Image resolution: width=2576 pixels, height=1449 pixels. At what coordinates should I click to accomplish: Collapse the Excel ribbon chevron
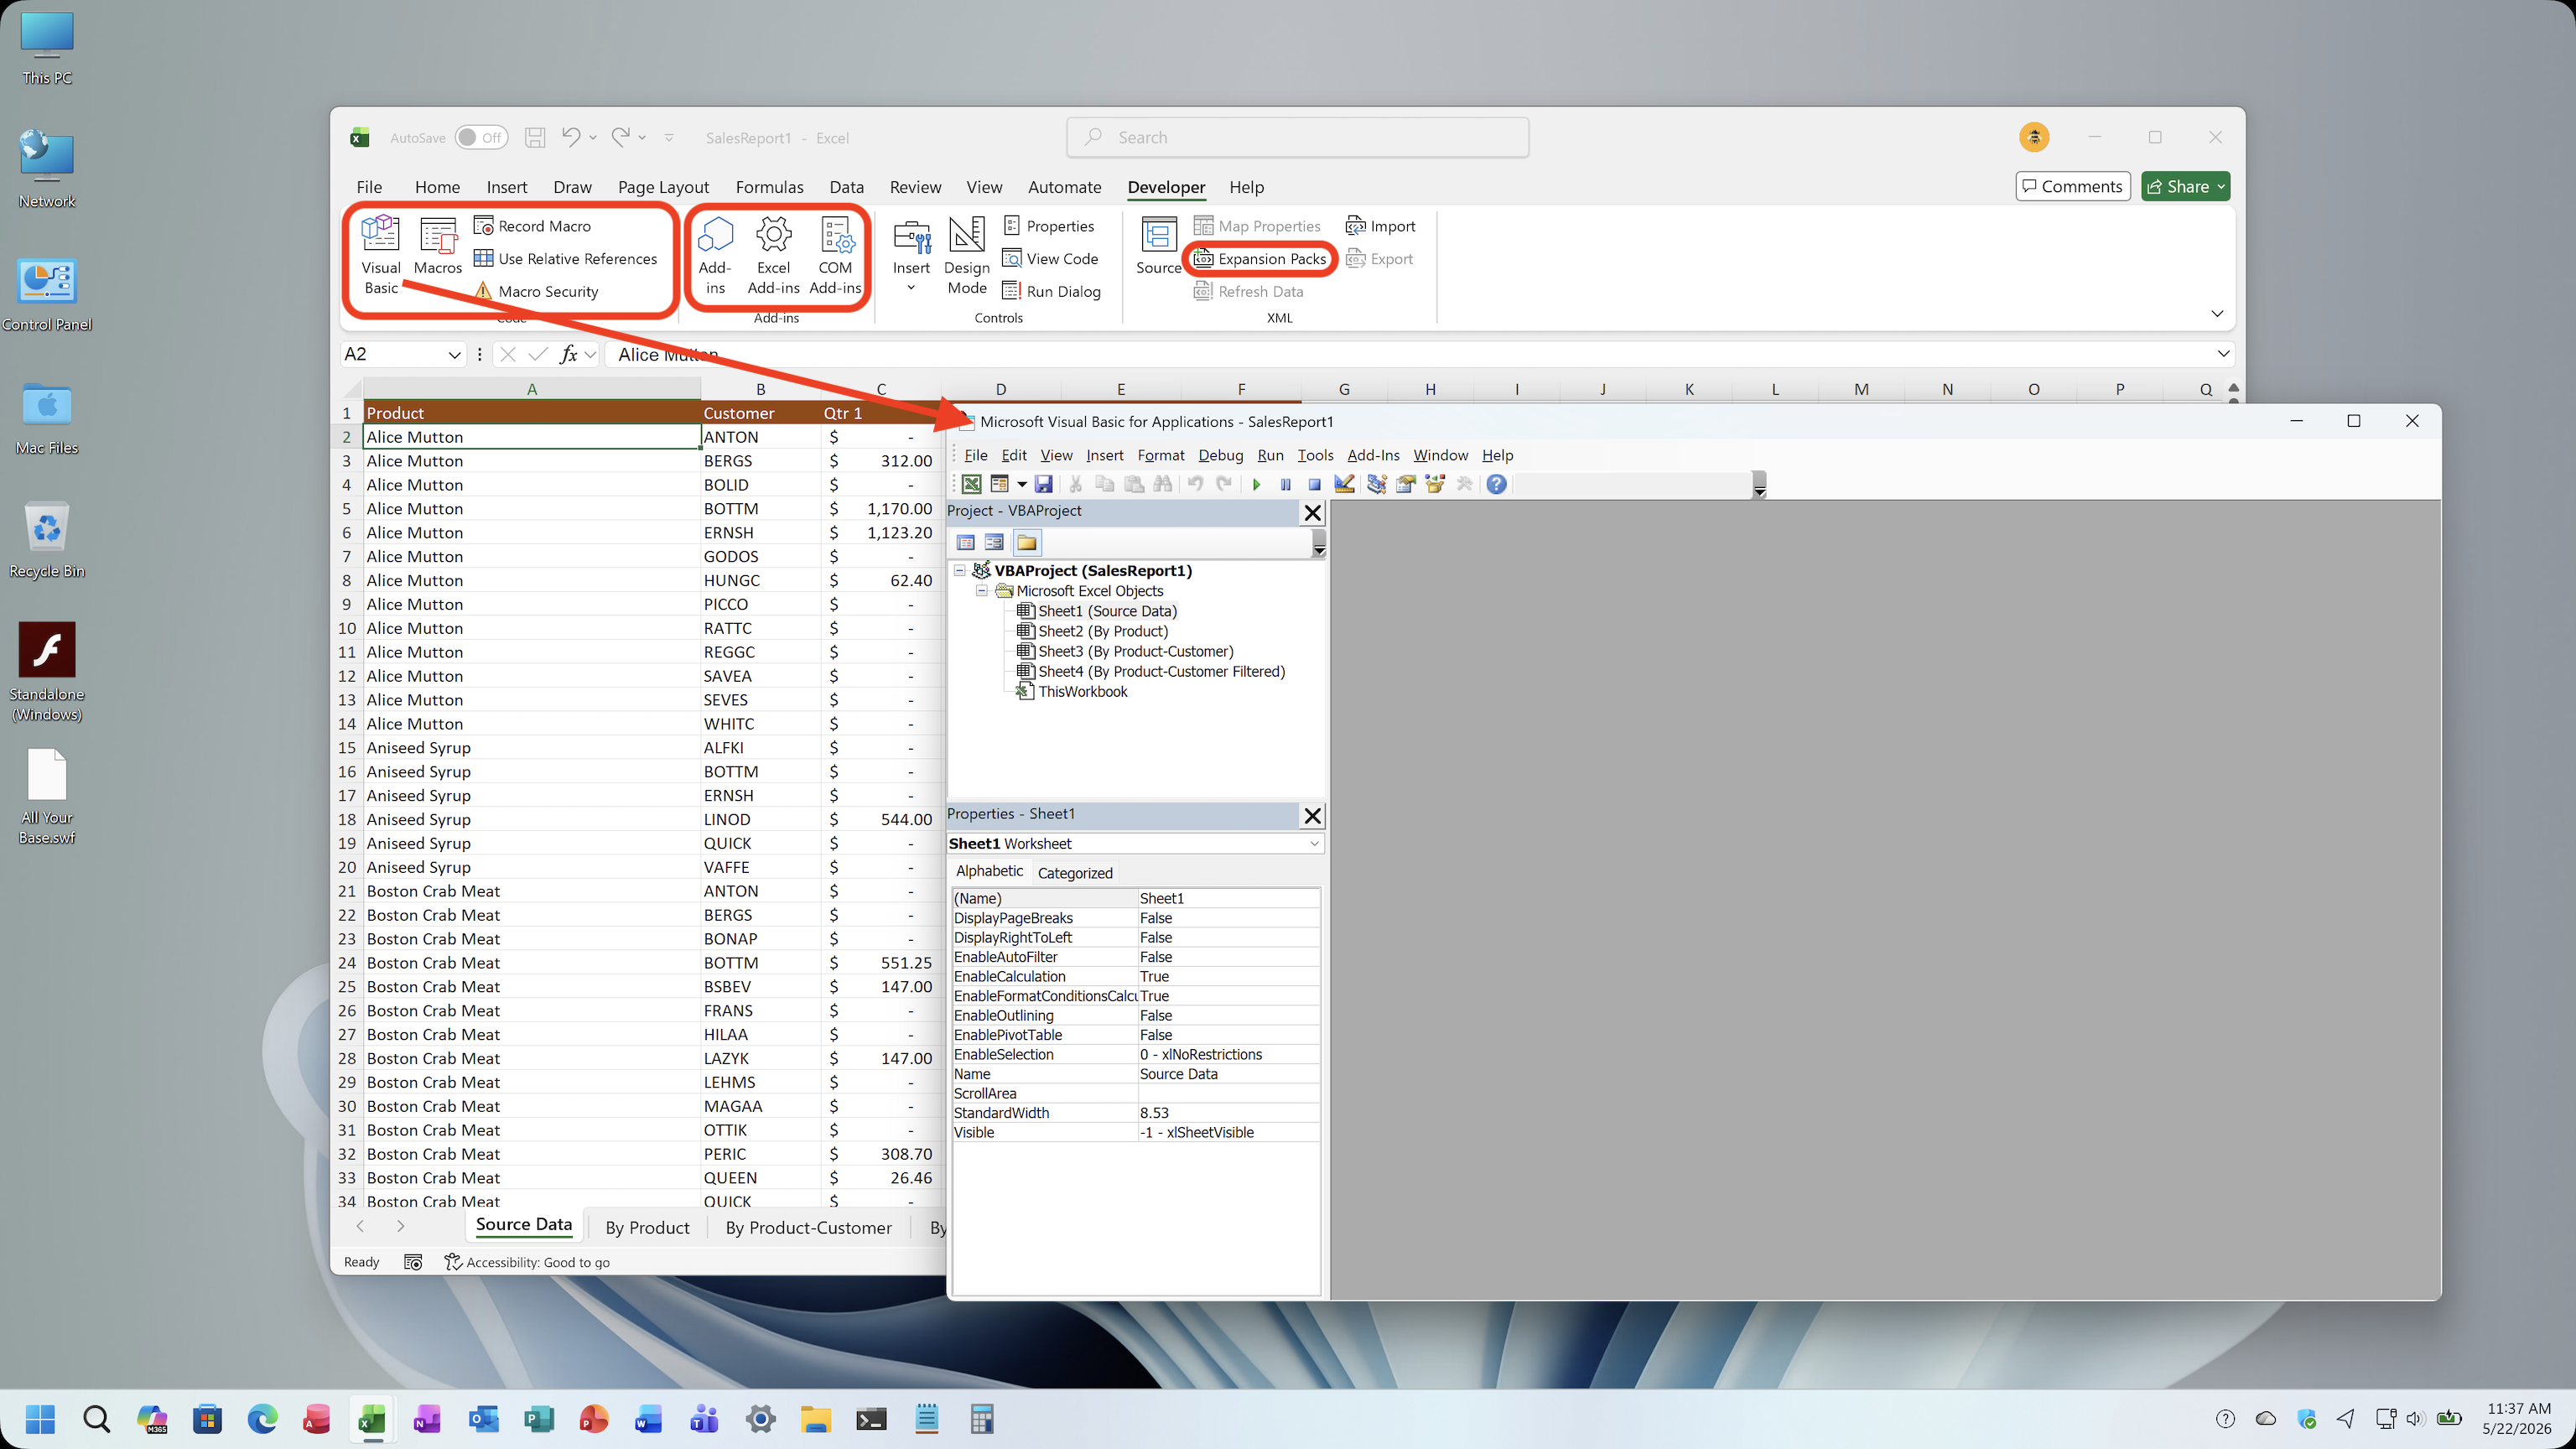(2216, 314)
